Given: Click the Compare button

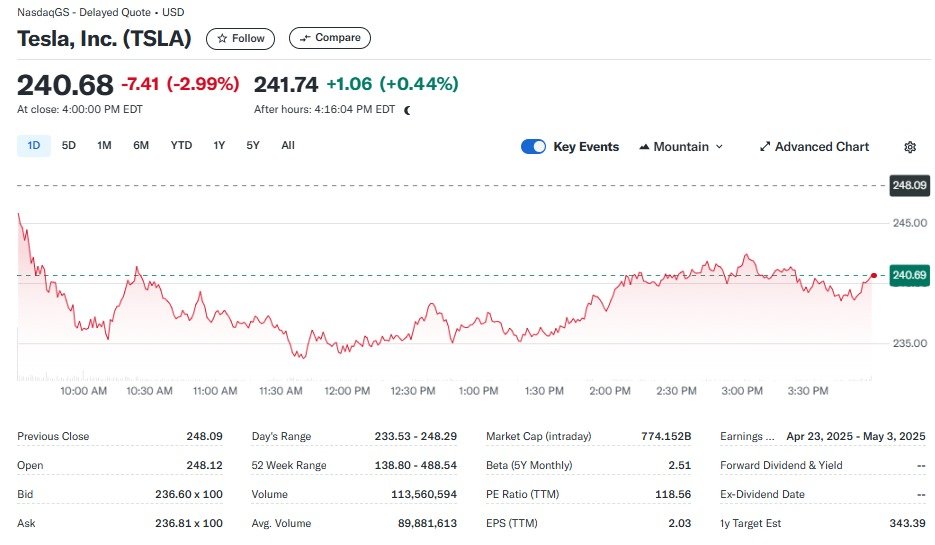Looking at the screenshot, I should 330,38.
